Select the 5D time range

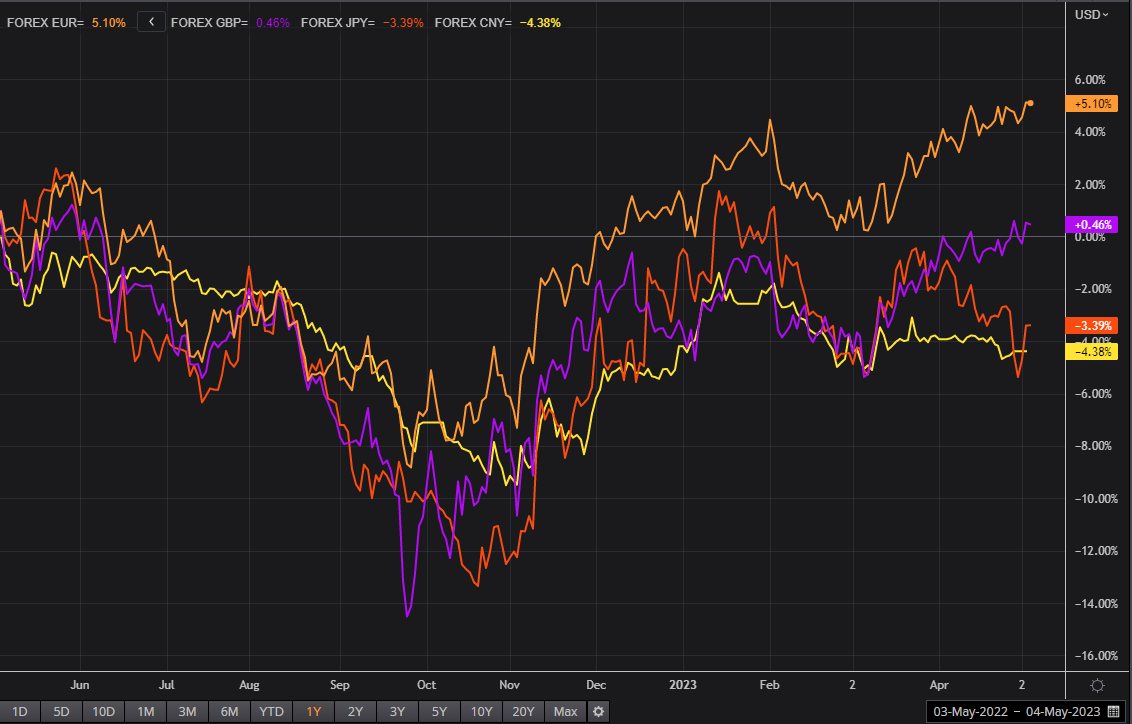click(x=61, y=711)
